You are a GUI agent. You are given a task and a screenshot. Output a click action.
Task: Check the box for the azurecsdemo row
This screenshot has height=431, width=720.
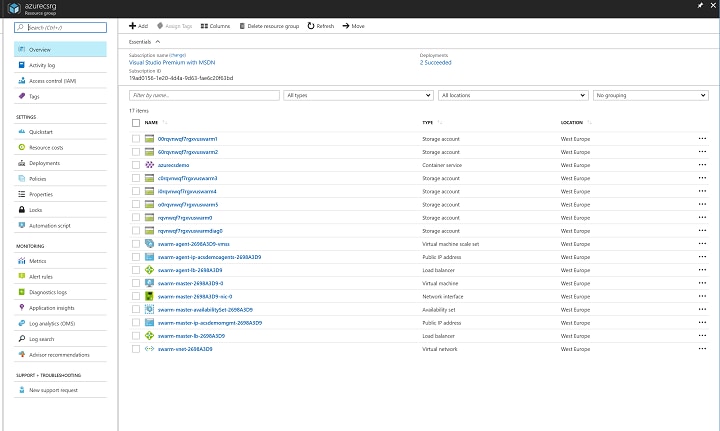(136, 165)
